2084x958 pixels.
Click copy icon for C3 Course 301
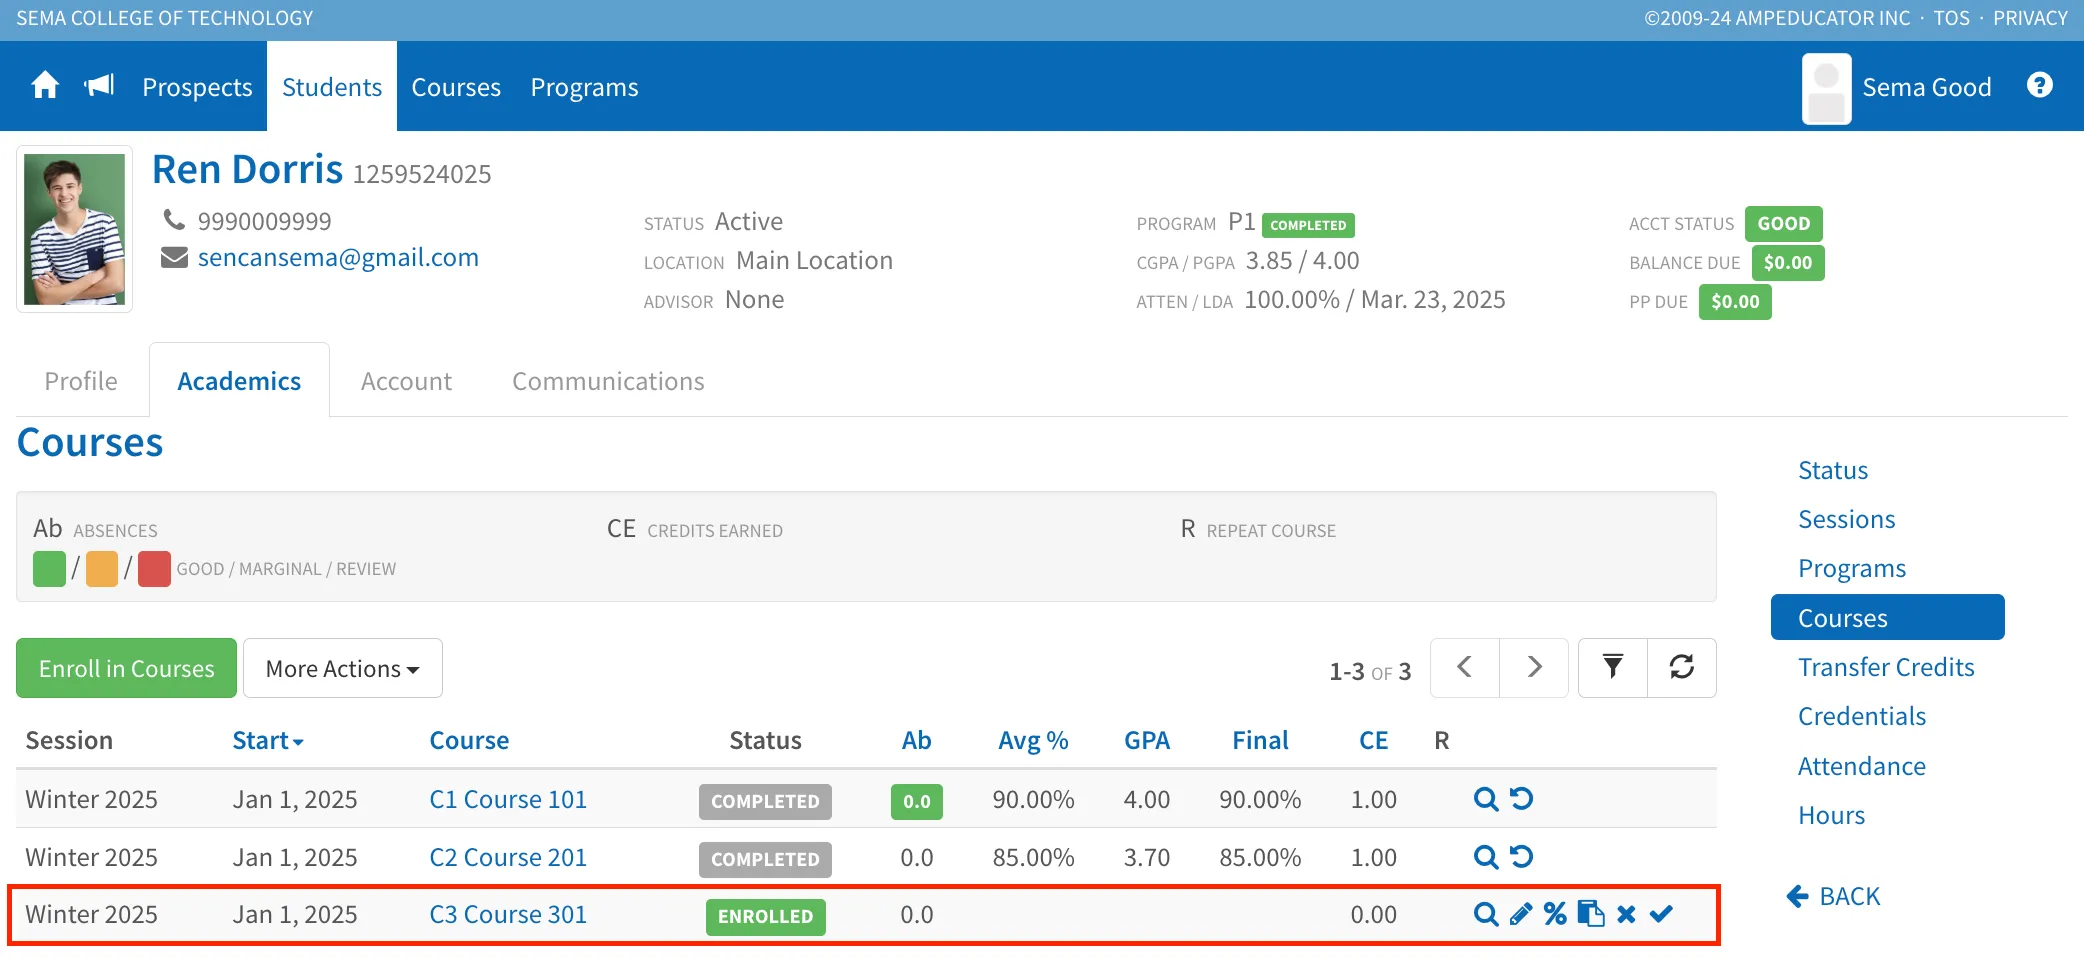pos(1590,914)
